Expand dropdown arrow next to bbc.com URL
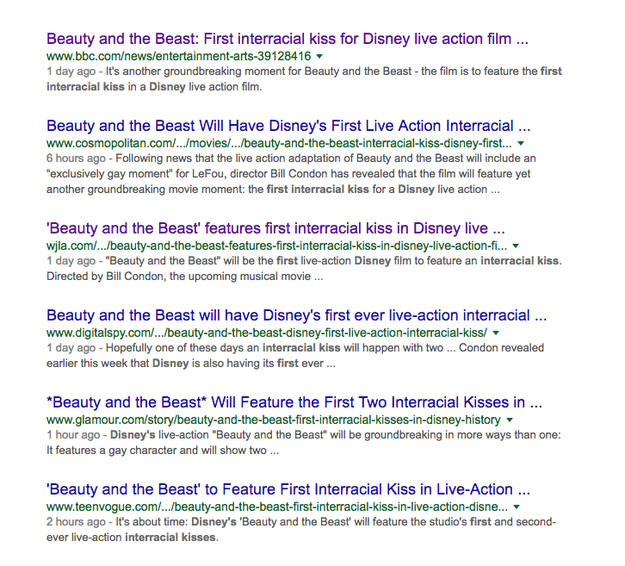The width and height of the screenshot is (625, 566). 319,56
